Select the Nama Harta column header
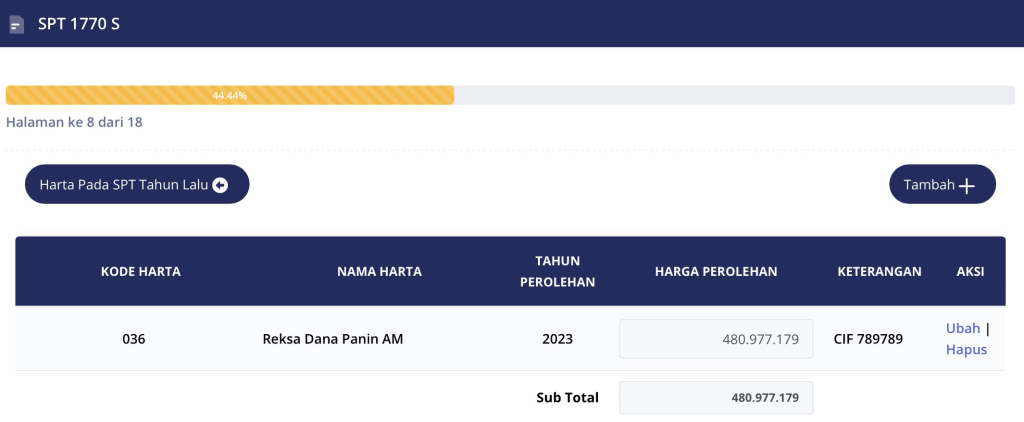The height and width of the screenshot is (422, 1024). pos(379,271)
